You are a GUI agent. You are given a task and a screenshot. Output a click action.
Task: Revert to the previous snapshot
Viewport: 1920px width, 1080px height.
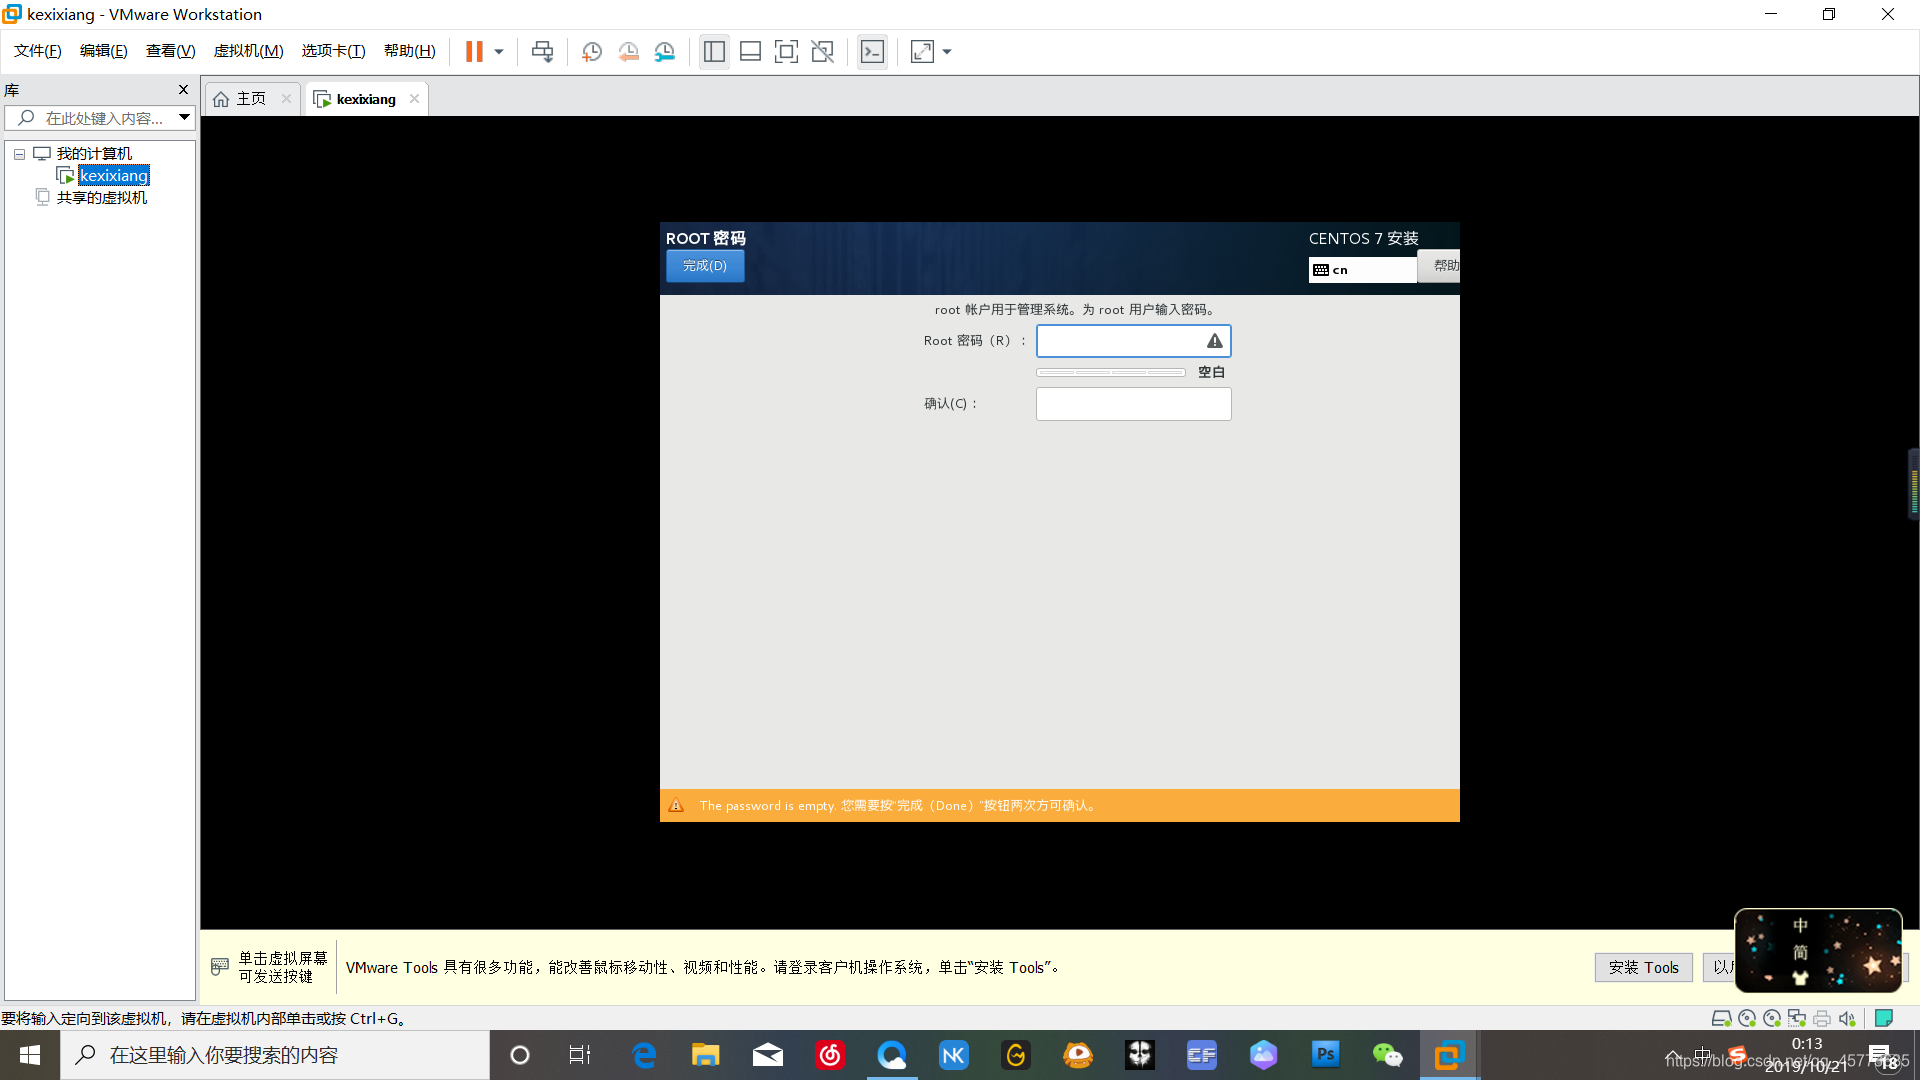click(628, 51)
